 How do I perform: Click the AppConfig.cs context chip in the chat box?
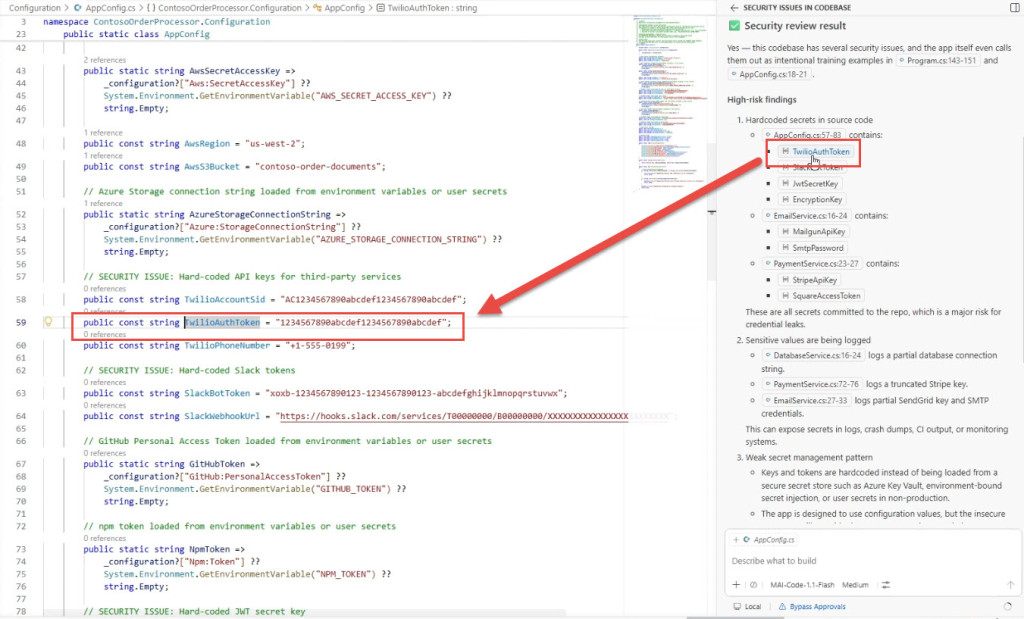(x=769, y=540)
